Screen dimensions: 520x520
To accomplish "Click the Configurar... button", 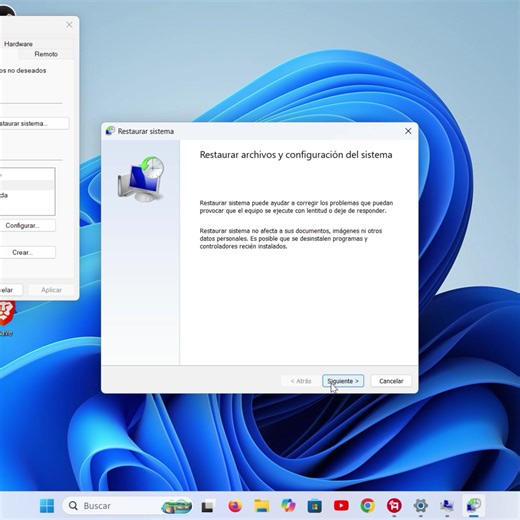I will [x=27, y=226].
